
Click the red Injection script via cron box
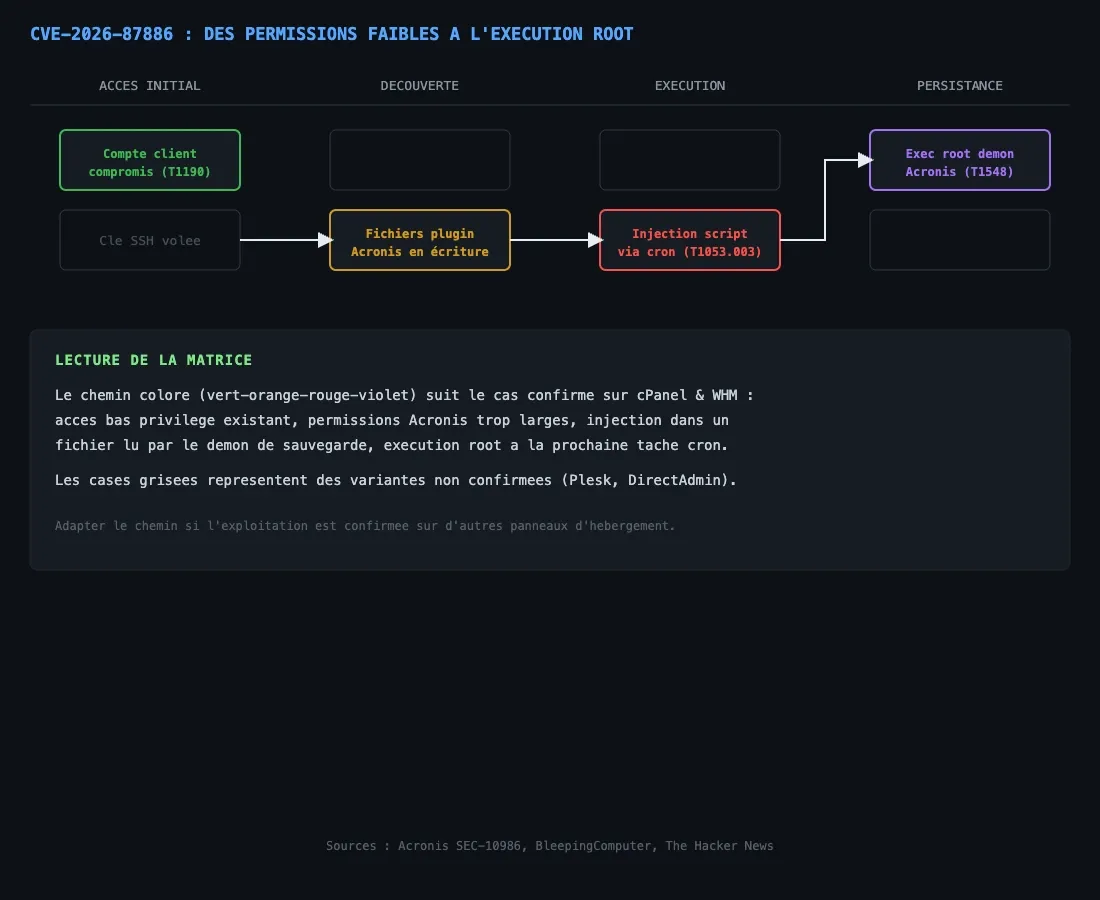click(x=690, y=240)
